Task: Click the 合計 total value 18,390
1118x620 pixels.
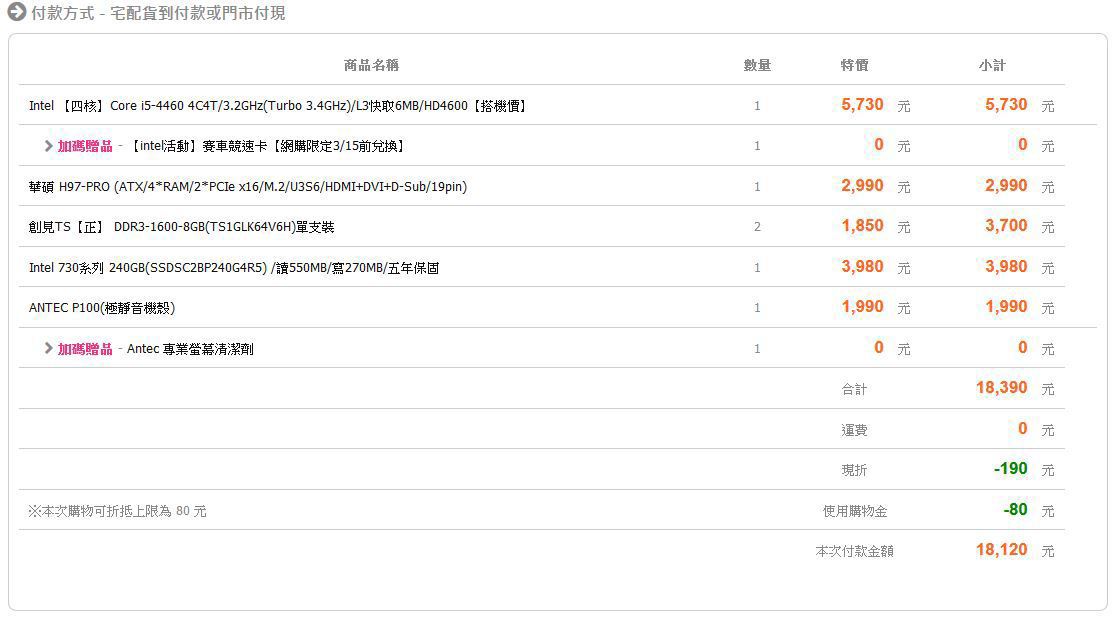Action: point(1002,388)
